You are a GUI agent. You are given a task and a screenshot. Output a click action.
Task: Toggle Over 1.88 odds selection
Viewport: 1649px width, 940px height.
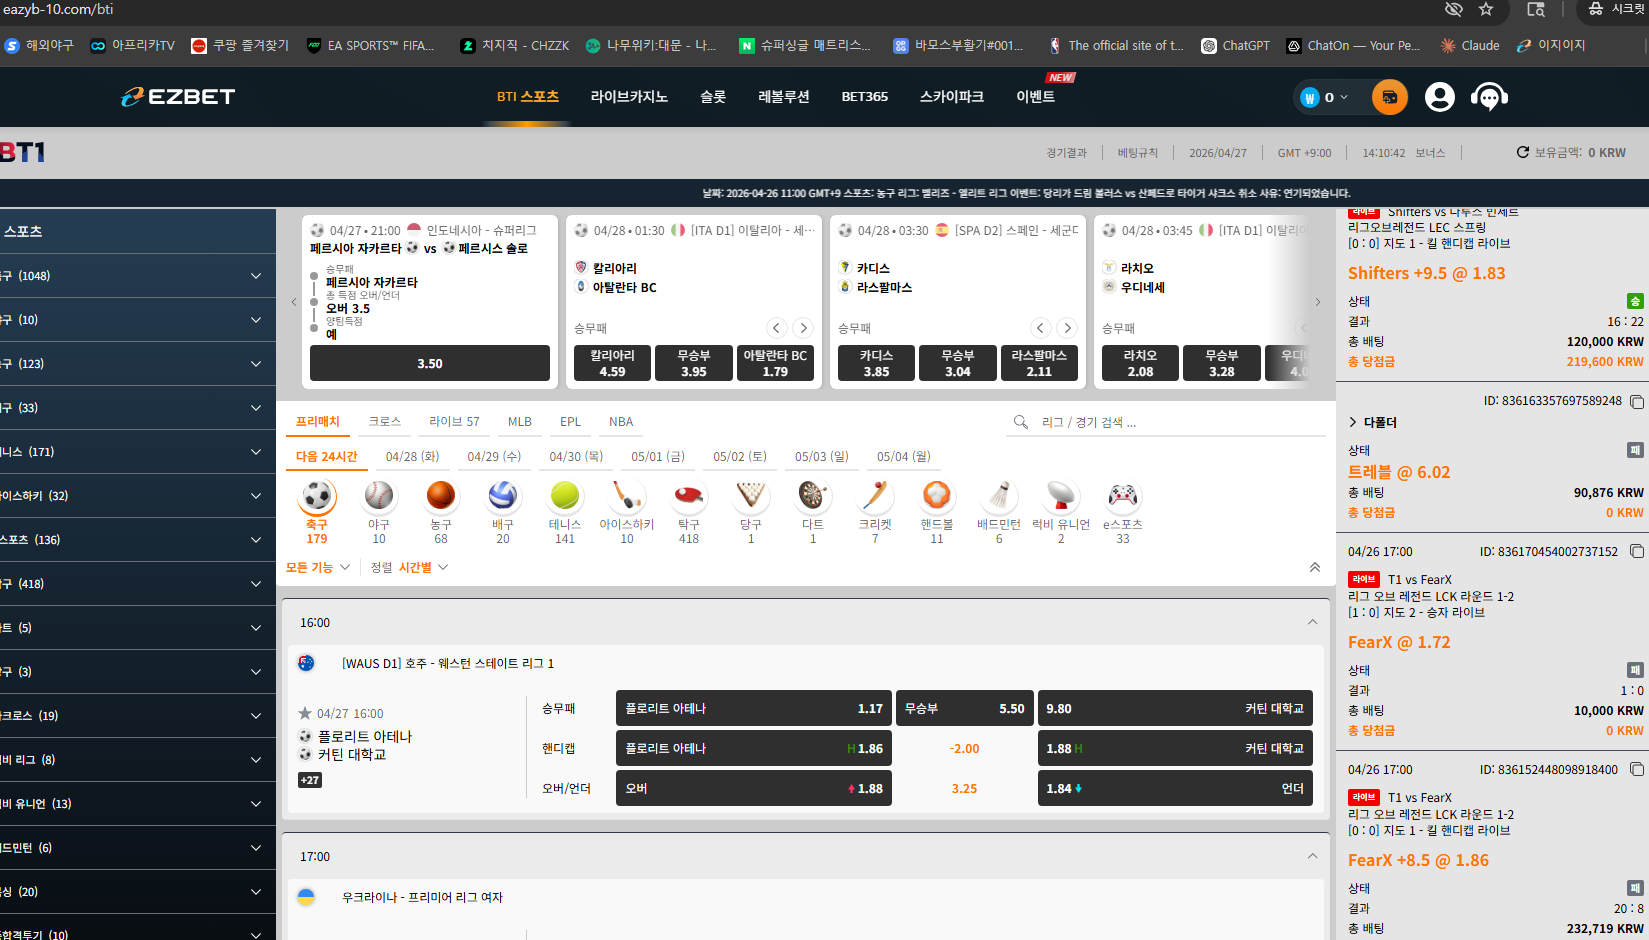753,788
